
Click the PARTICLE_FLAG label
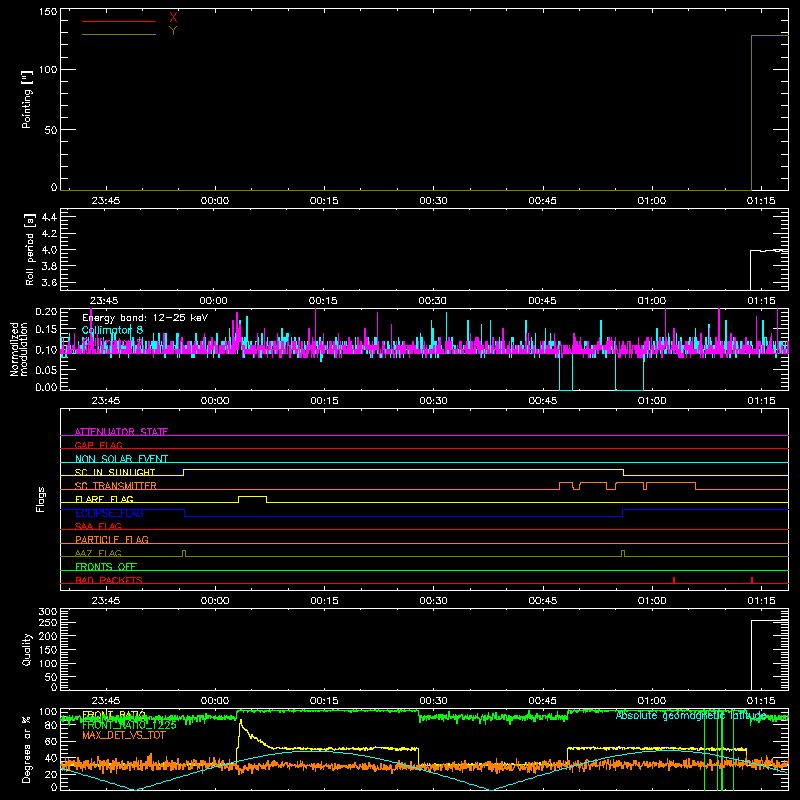click(x=112, y=539)
